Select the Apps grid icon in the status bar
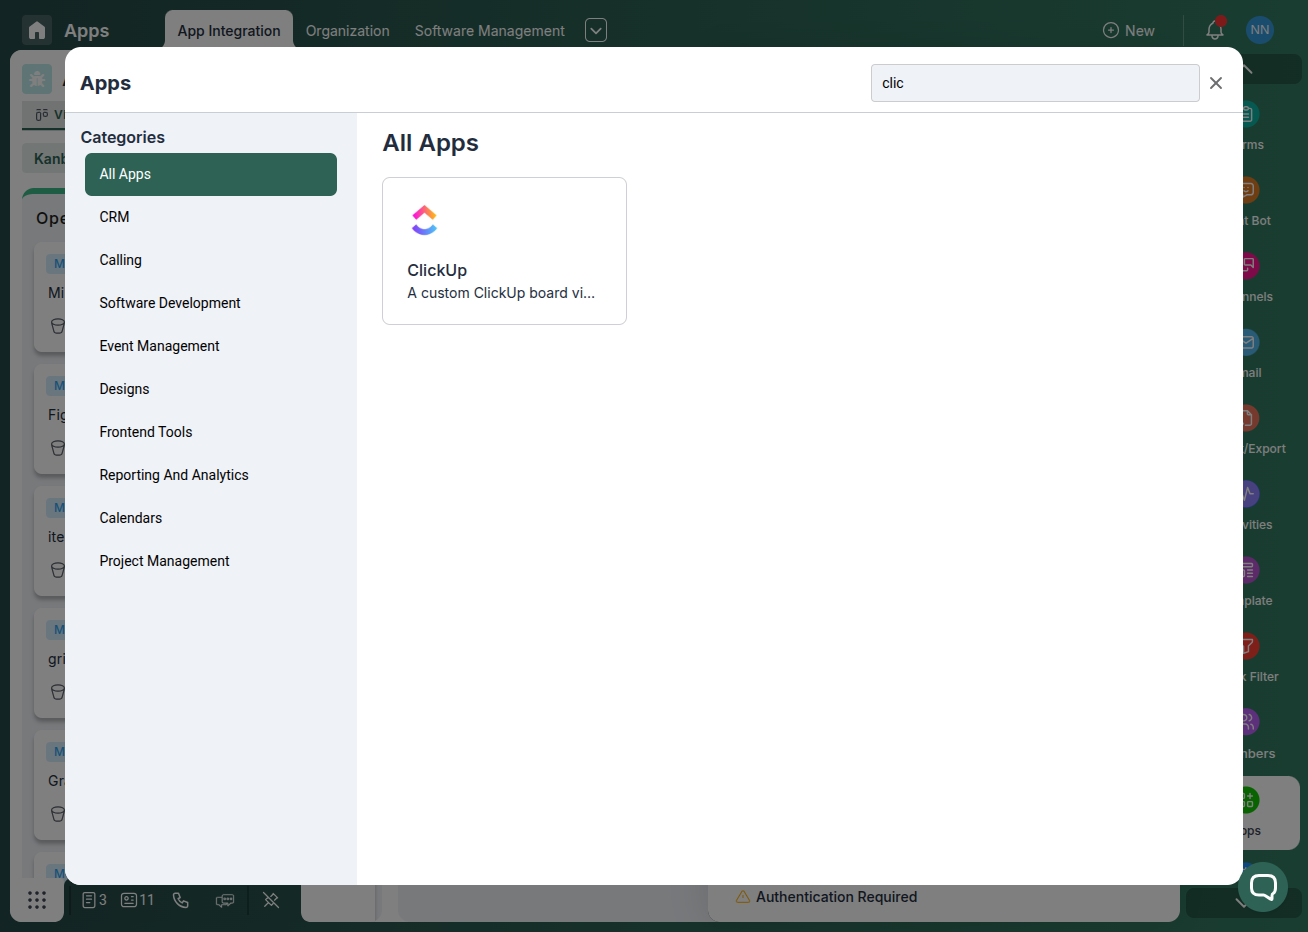1308x932 pixels. pos(37,900)
